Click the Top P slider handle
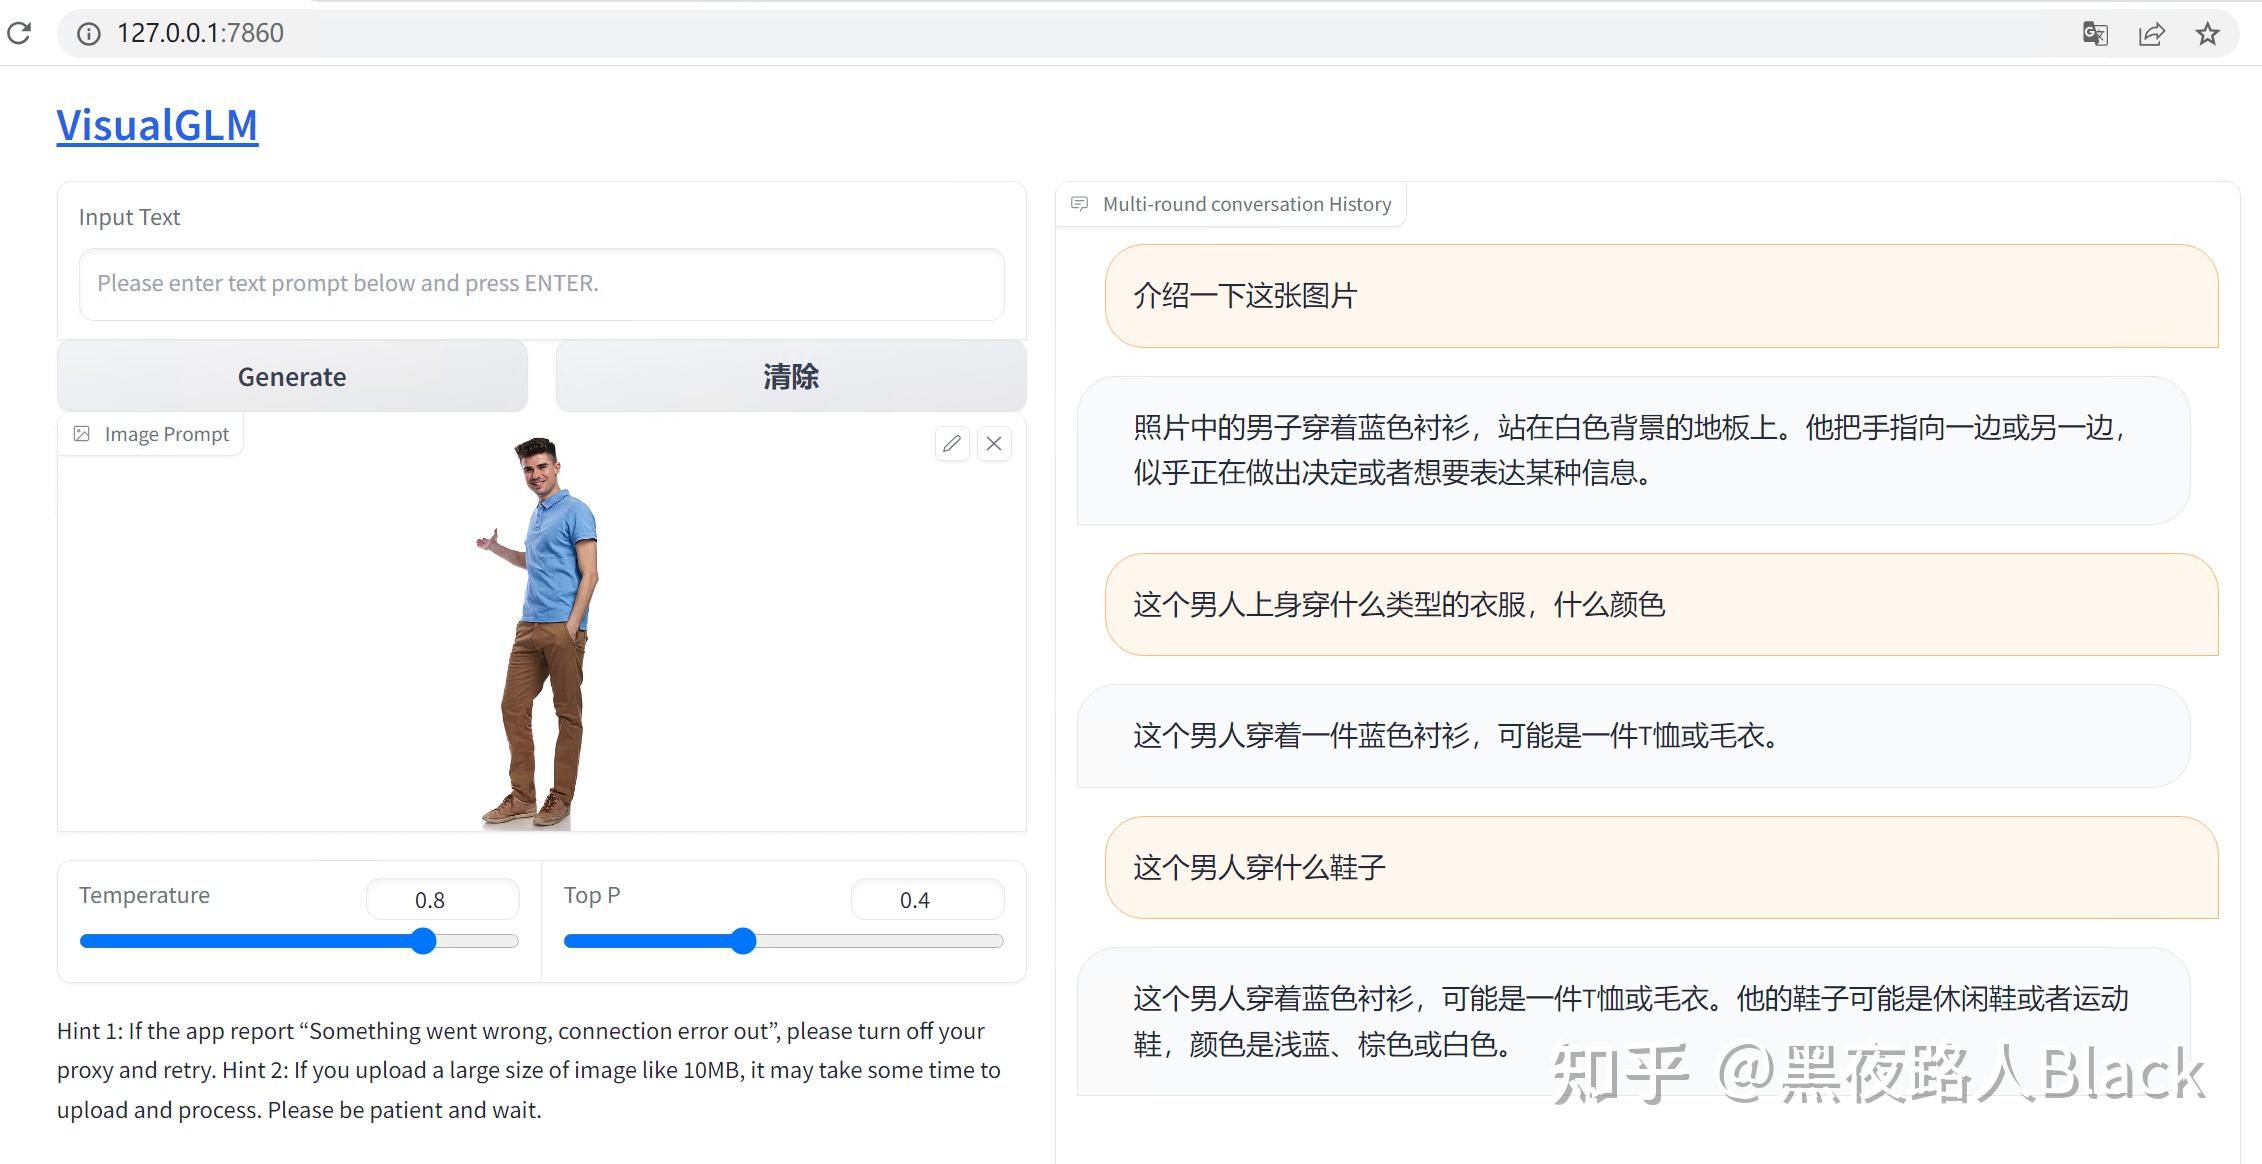Viewport: 2262px width, 1164px height. [742, 941]
